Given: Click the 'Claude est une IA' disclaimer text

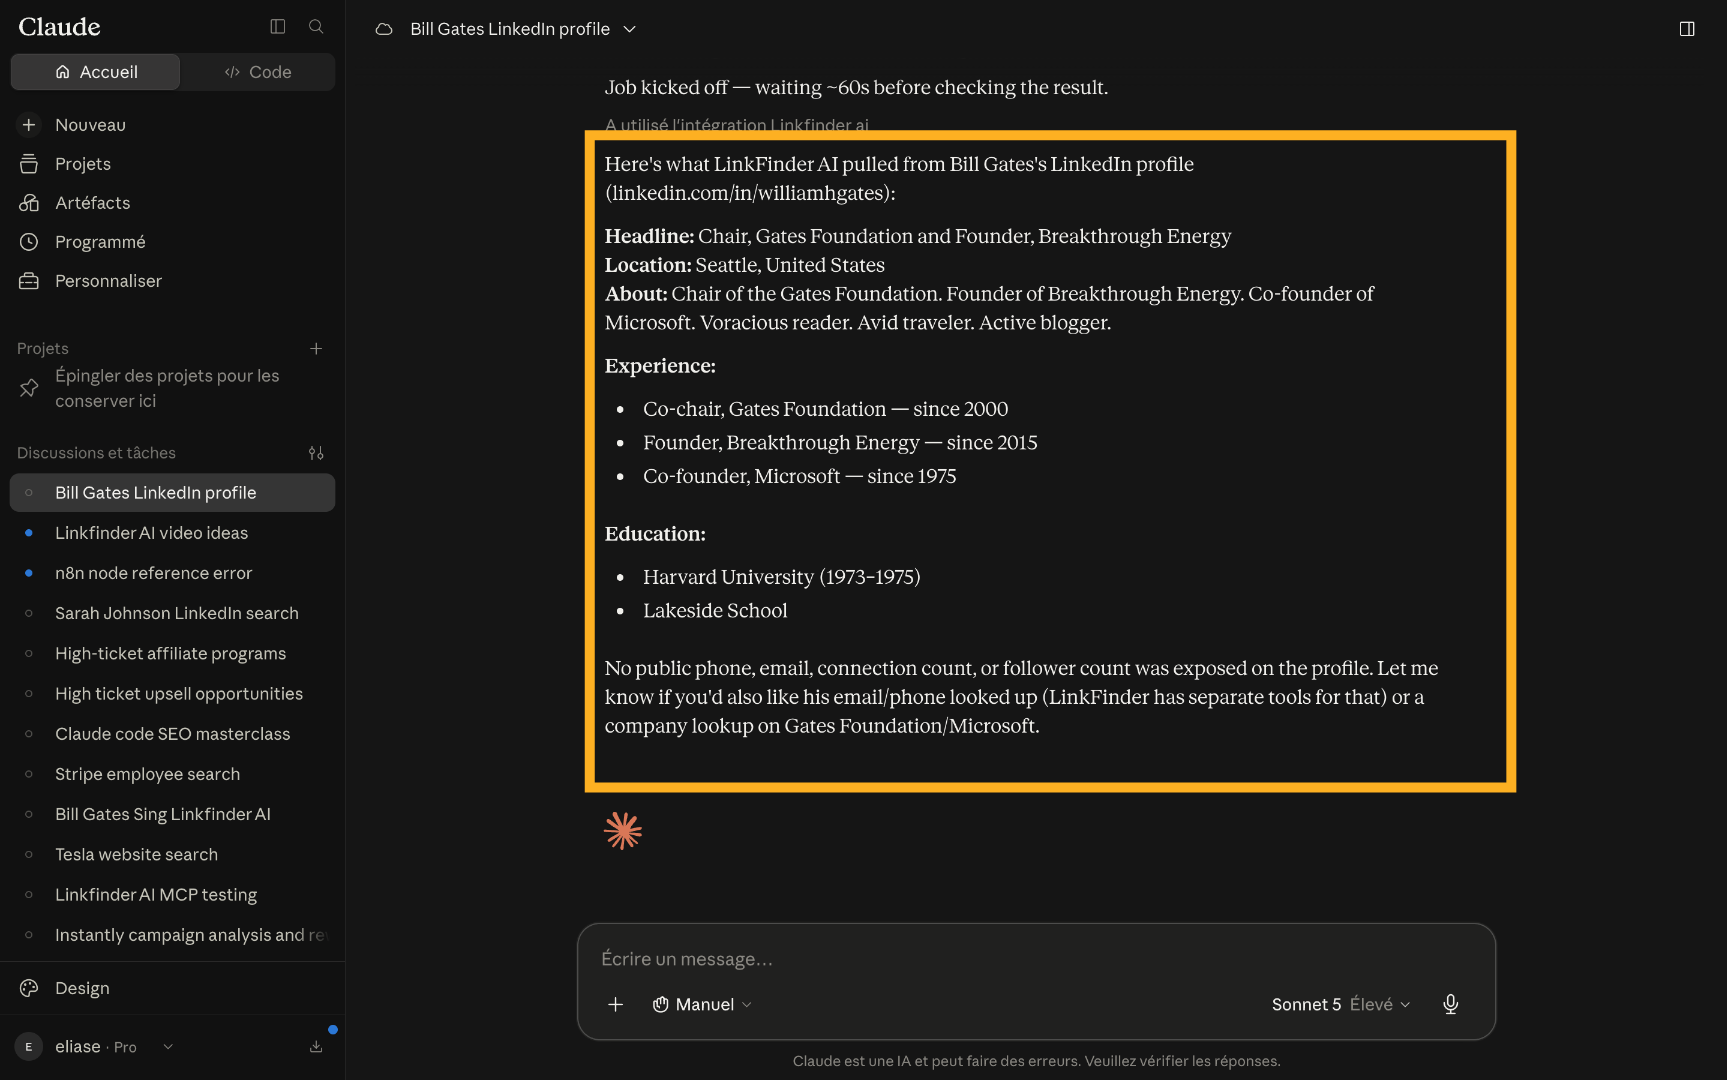Looking at the screenshot, I should click(1036, 1061).
